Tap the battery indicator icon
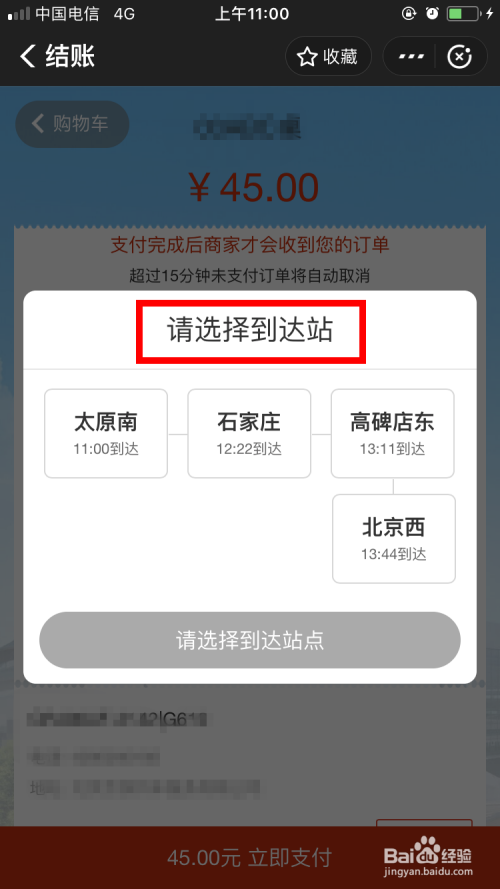Viewport: 500px width, 889px height. click(463, 14)
